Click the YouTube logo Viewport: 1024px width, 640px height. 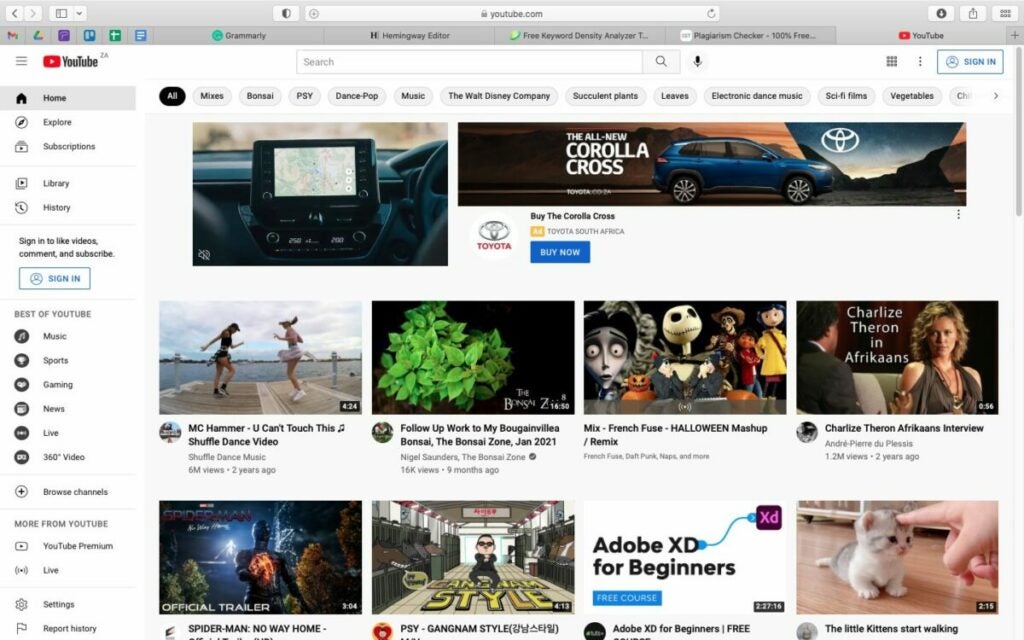pyautogui.click(x=71, y=61)
